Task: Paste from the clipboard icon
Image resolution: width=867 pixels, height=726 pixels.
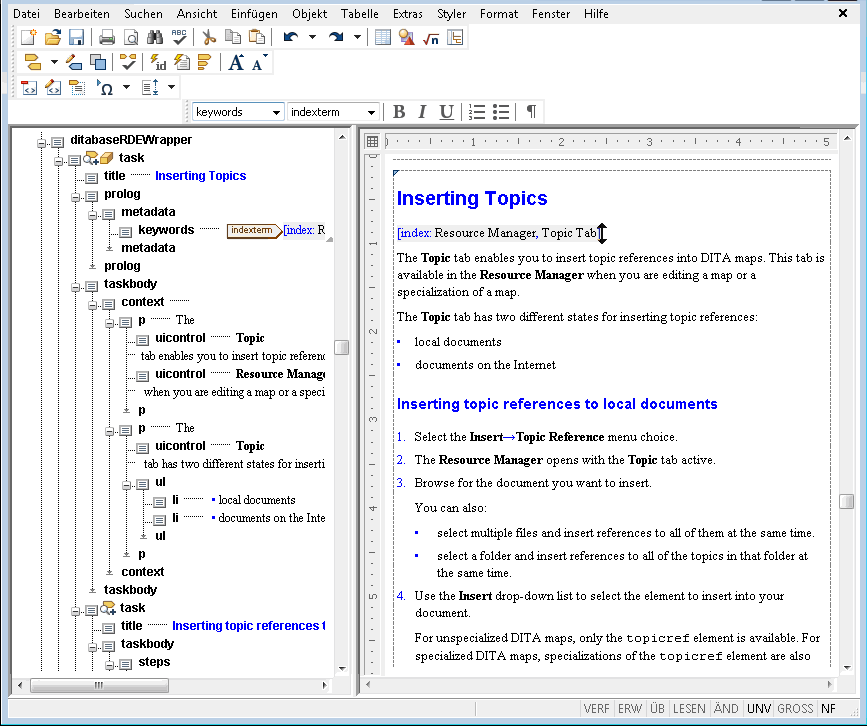Action: point(257,38)
